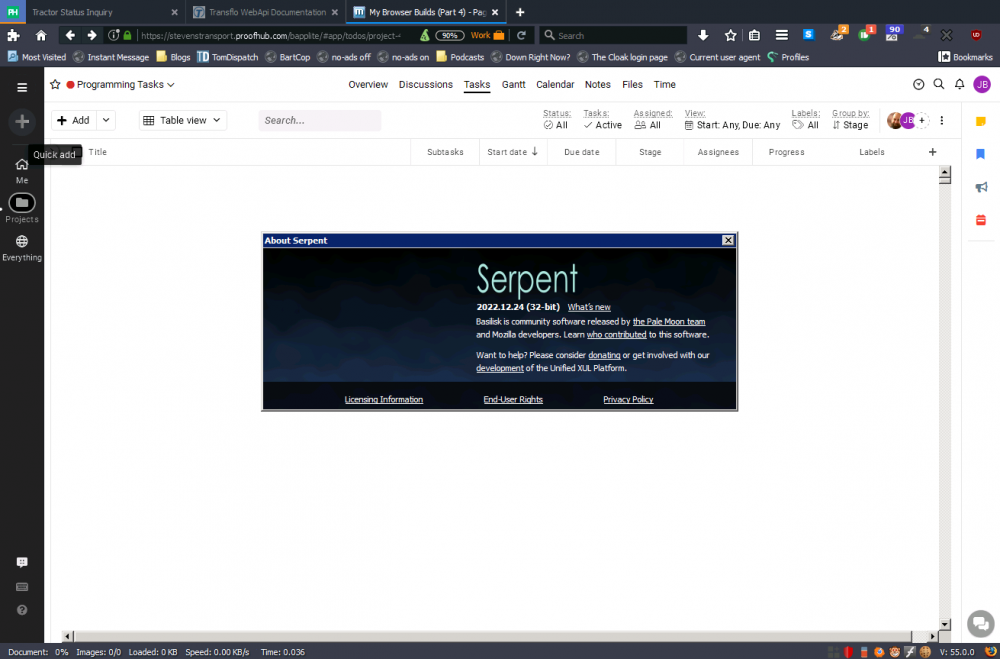Expand the Add button dropdown arrow
Viewport: 1000px width, 659px height.
[x=105, y=120]
